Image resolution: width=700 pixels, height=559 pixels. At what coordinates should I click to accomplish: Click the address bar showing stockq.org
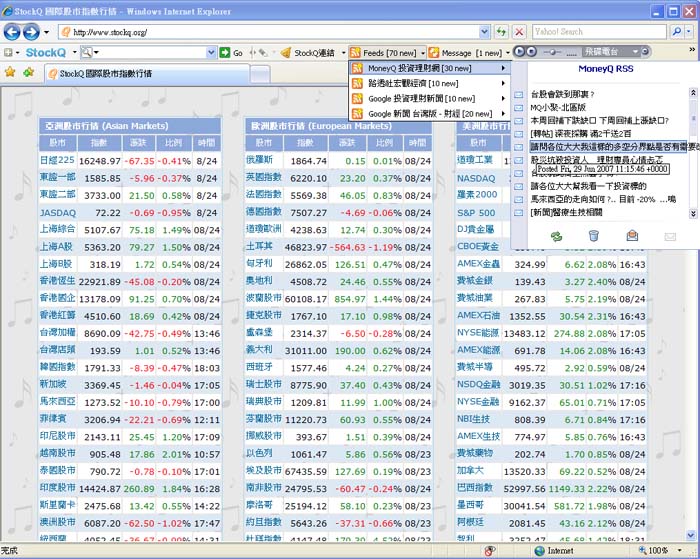pos(269,32)
